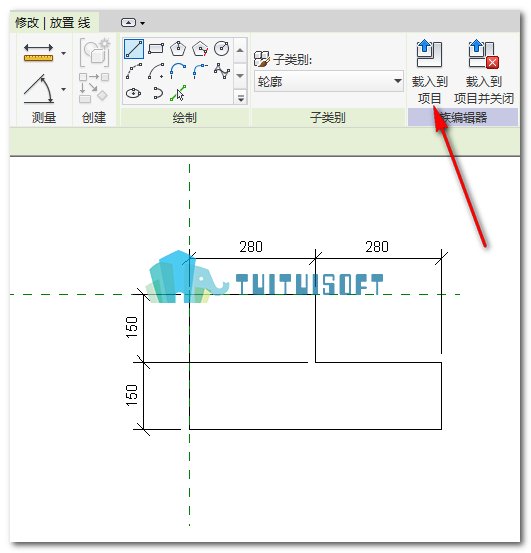This screenshot has height=553, width=531.
Task: Choose the Circumscribed Polygon tool
Action: click(200, 49)
